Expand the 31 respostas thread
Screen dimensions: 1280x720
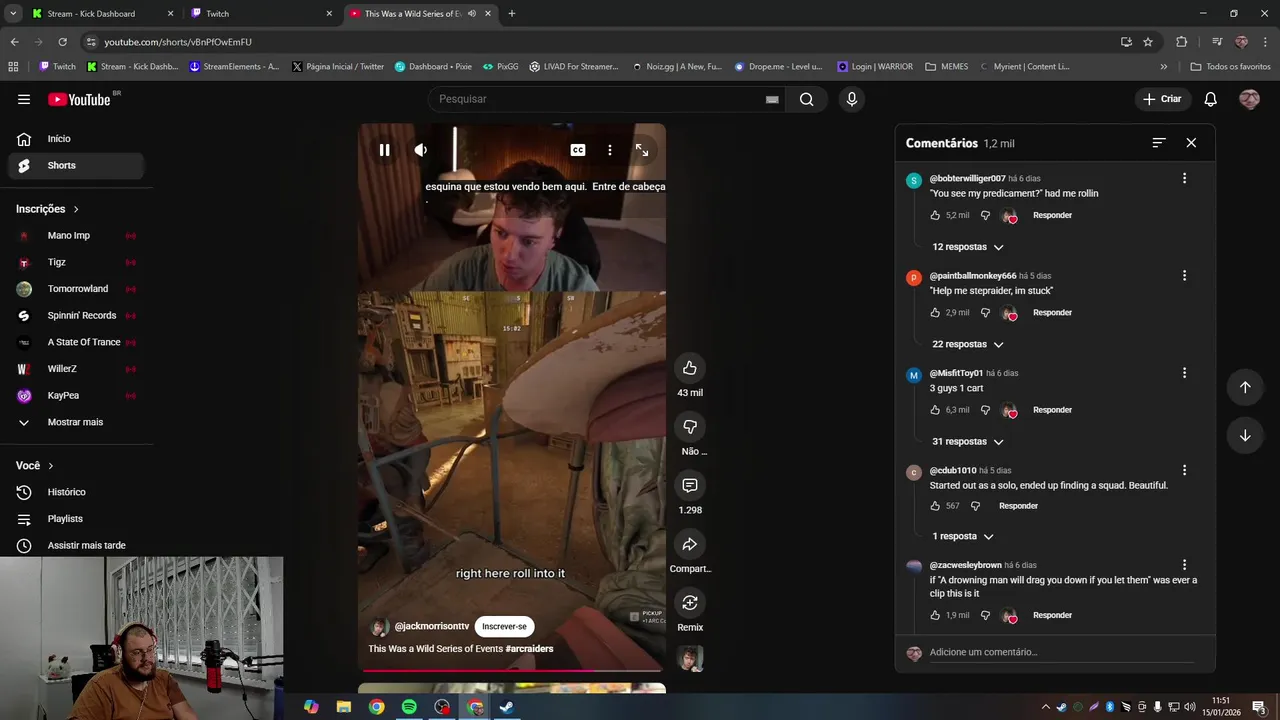[968, 441]
